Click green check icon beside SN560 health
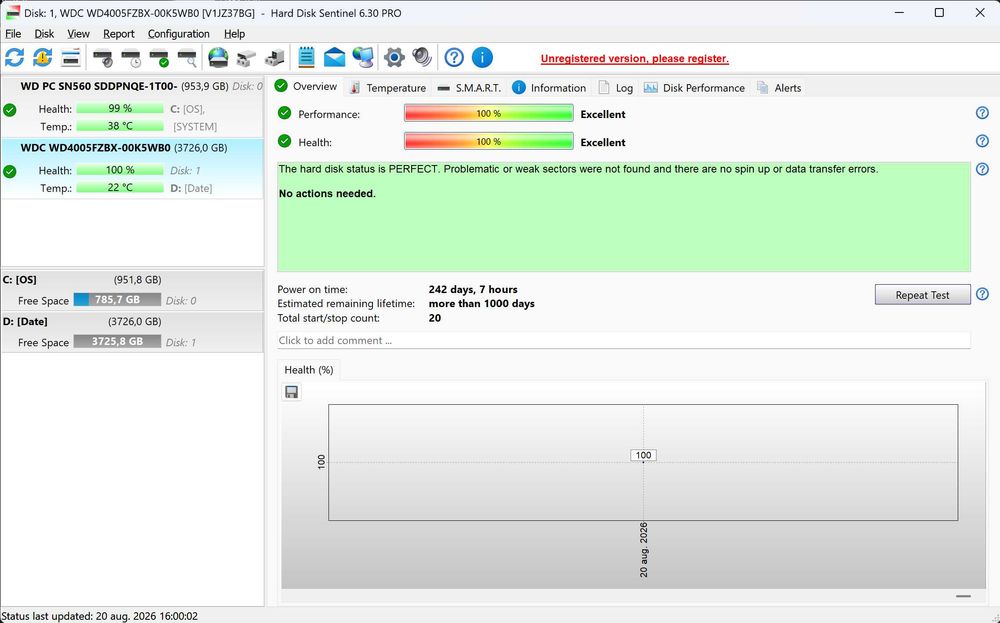1000x623 pixels. coord(10,110)
